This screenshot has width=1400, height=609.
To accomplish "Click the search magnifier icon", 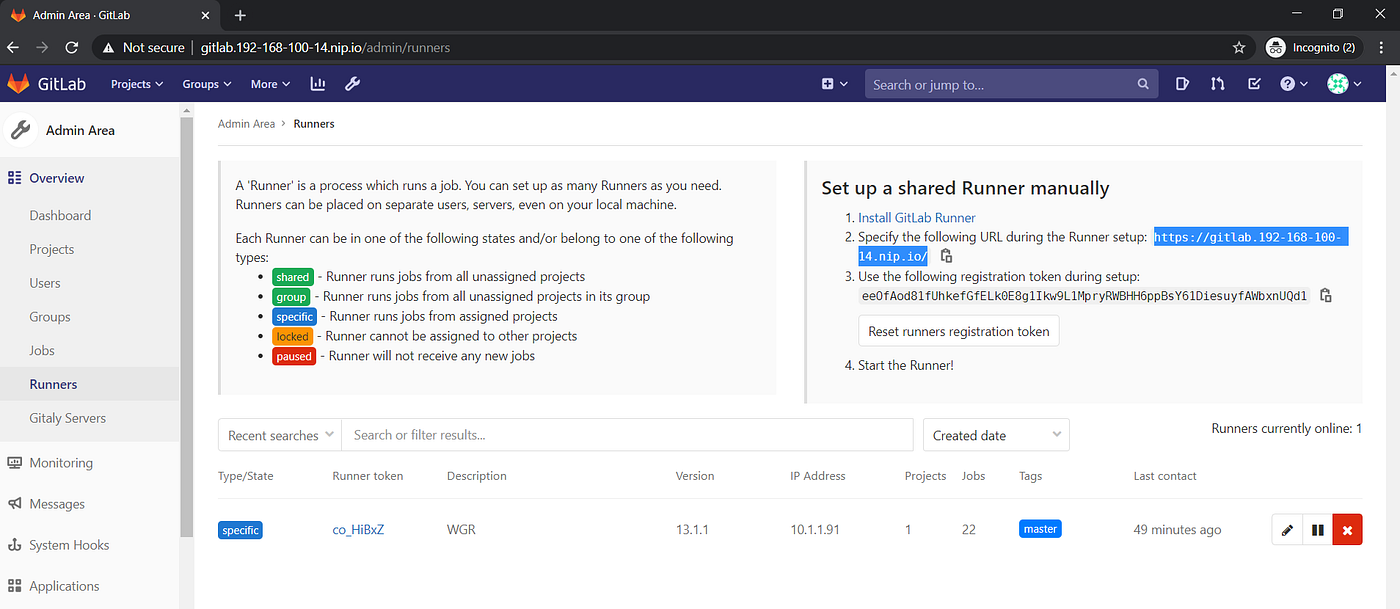I will tap(1143, 85).
